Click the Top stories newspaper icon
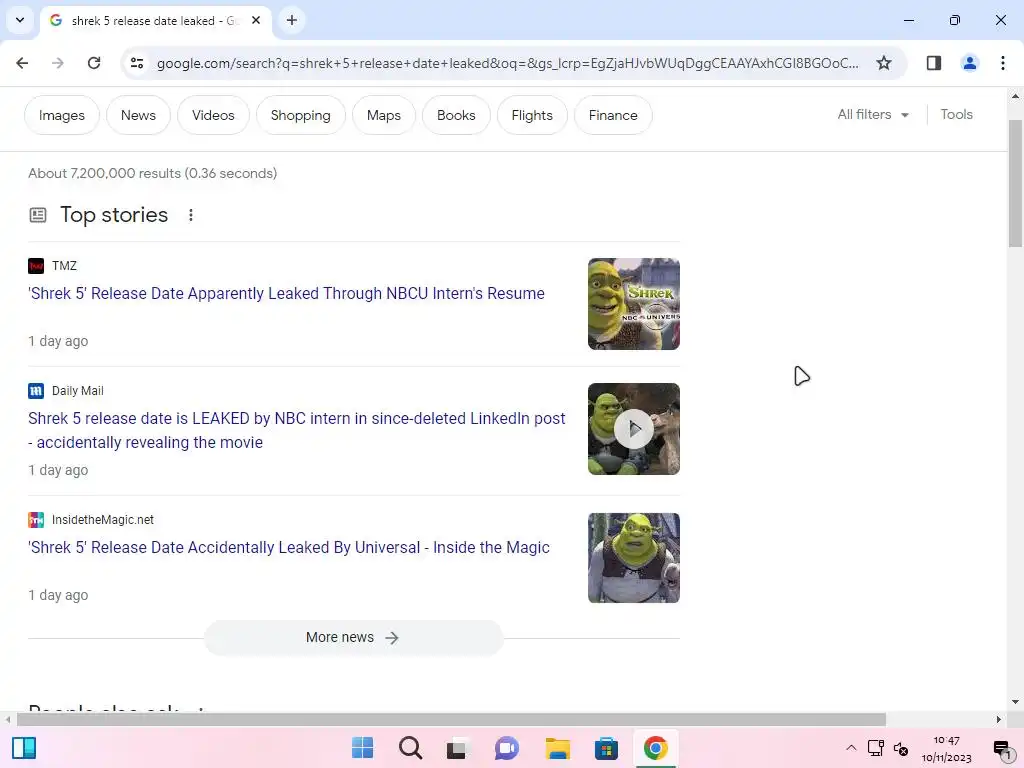This screenshot has height=768, width=1024. pos(38,215)
